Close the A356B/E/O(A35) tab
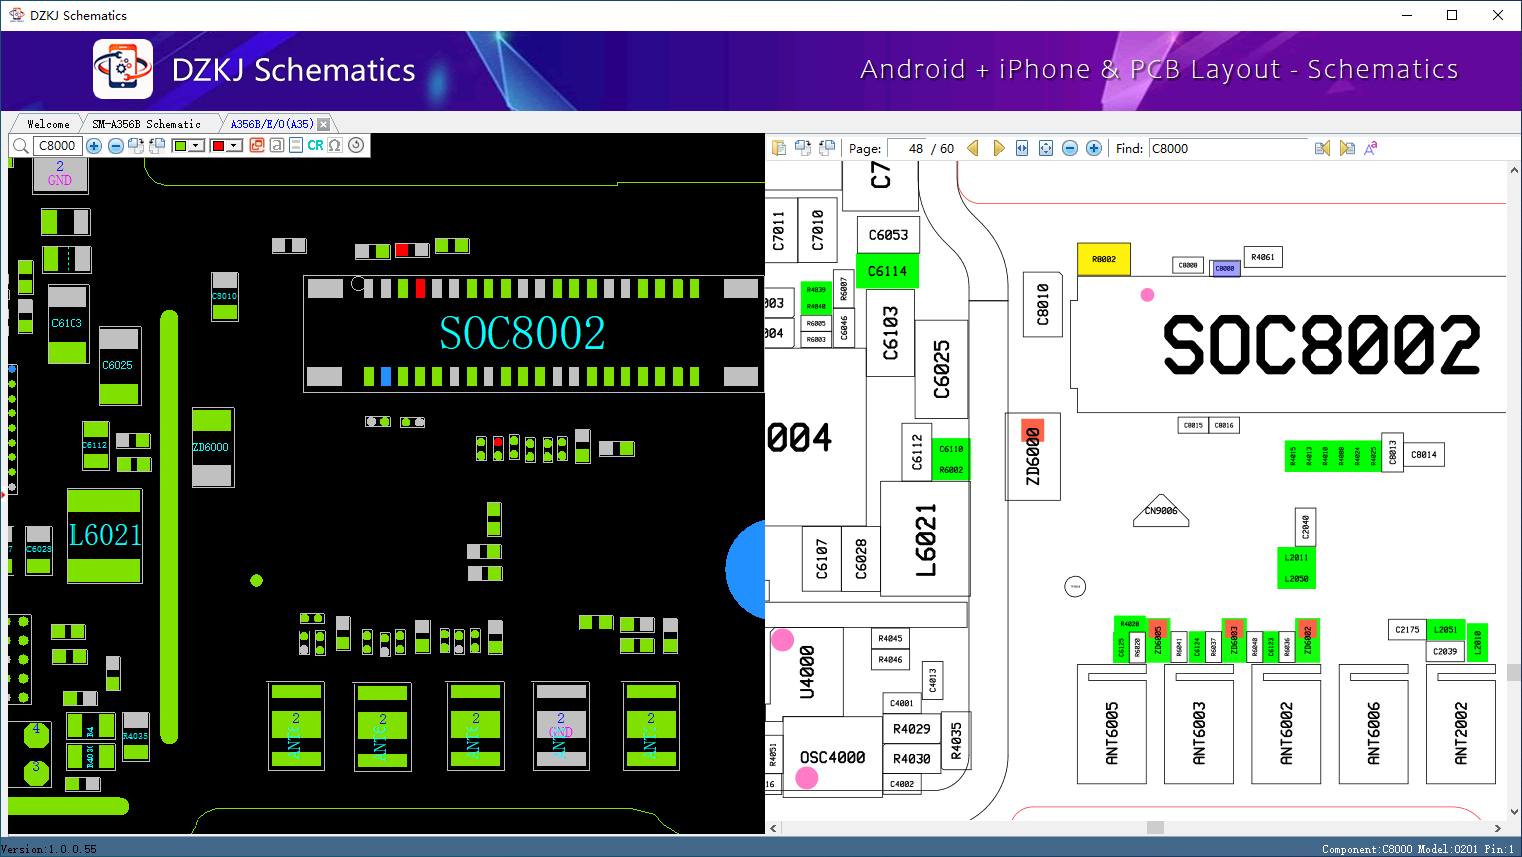 pos(323,124)
